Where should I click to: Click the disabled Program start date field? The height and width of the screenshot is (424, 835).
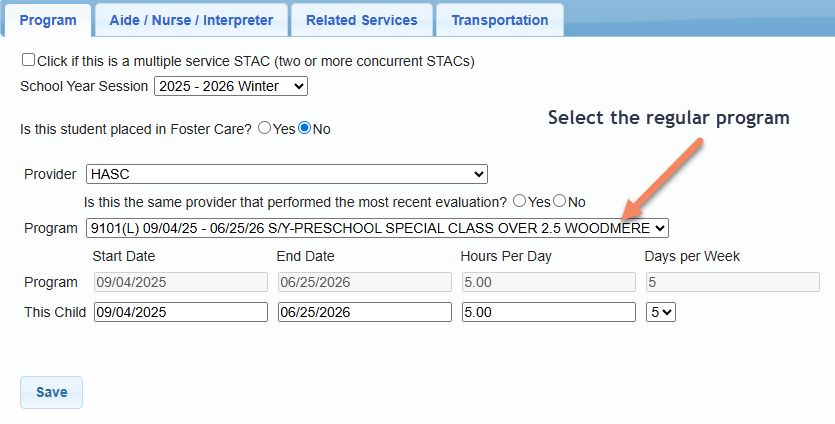point(181,282)
